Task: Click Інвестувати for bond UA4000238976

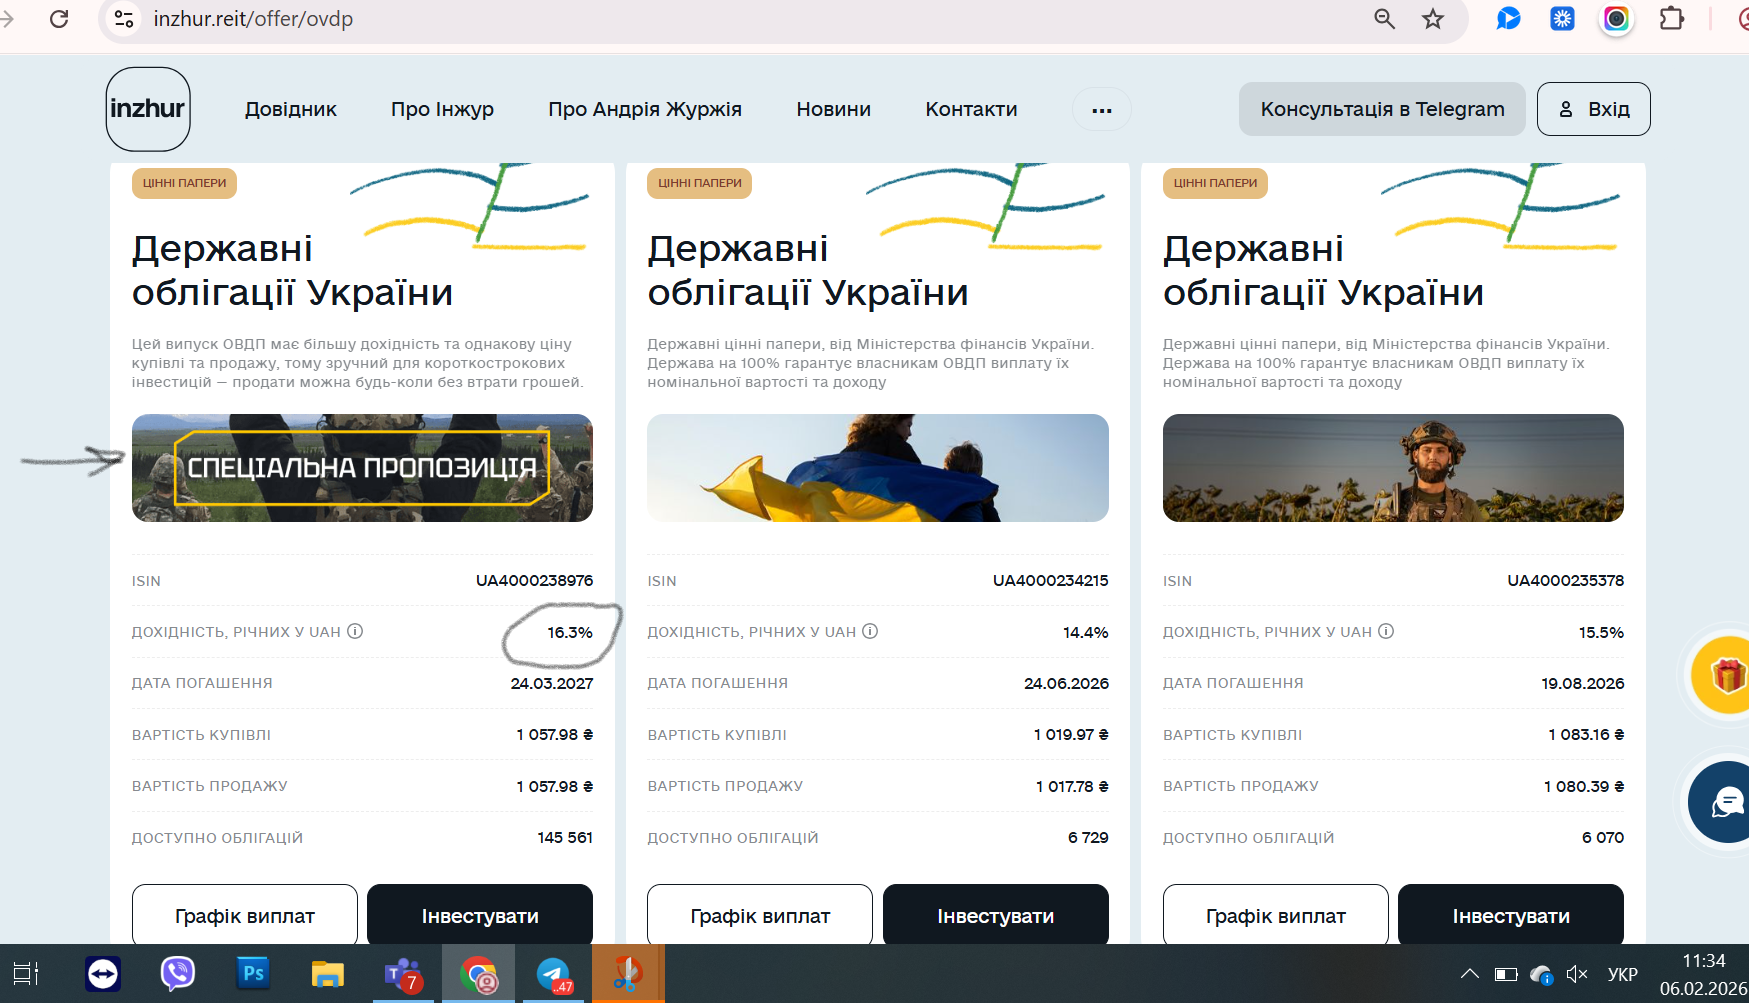Action: [x=480, y=914]
